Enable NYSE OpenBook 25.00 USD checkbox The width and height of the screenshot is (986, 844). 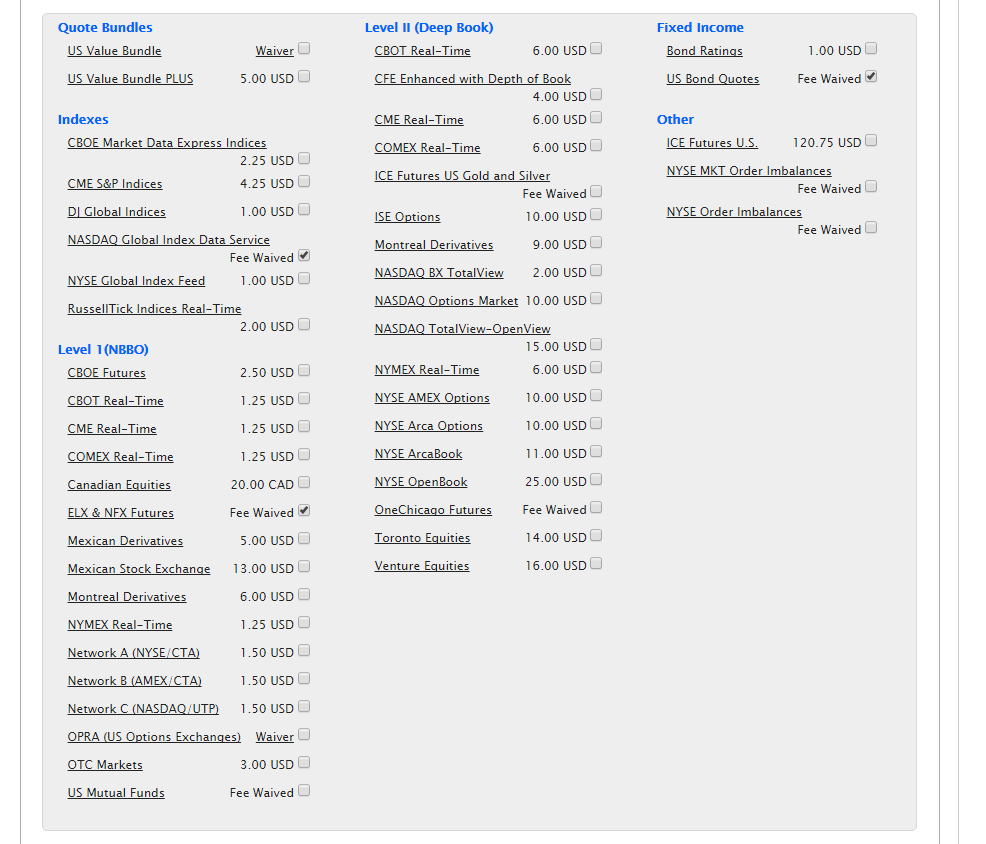(x=597, y=480)
